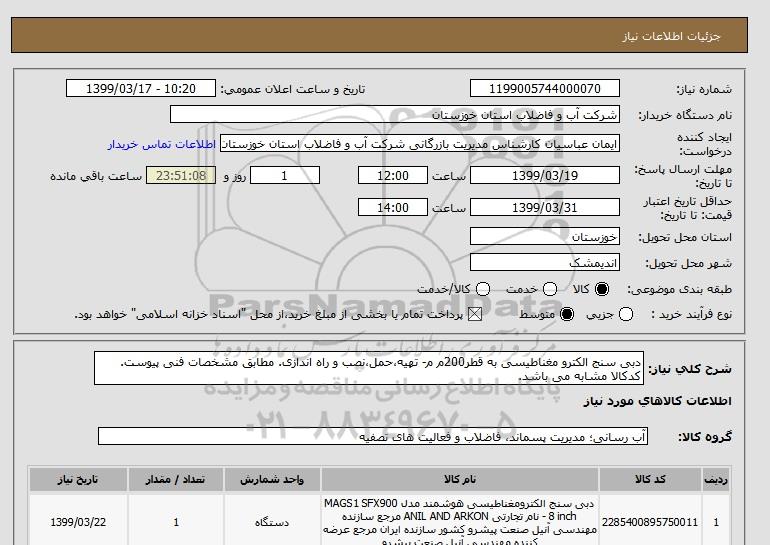Viewport: 770px width, 545px height.
Task: Click the need date cell 1399/03/22
Action: point(78,522)
